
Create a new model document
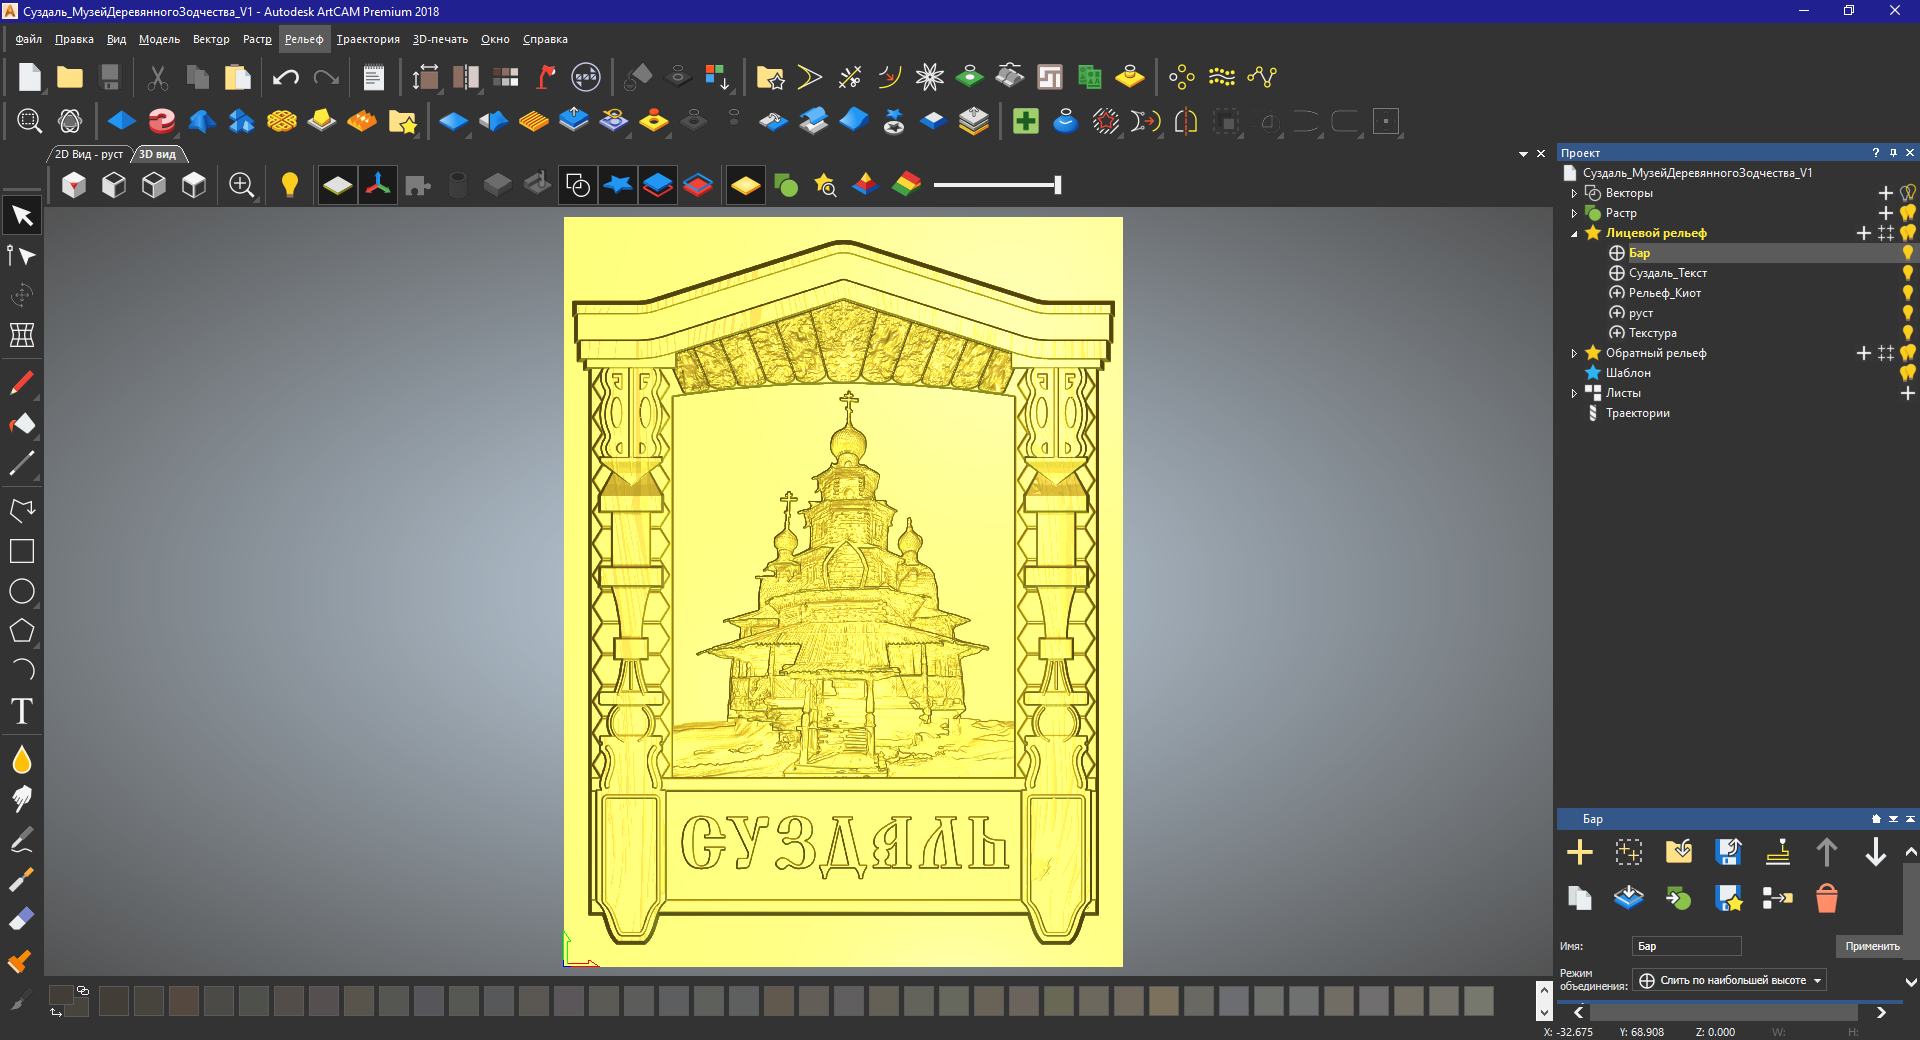[30, 77]
